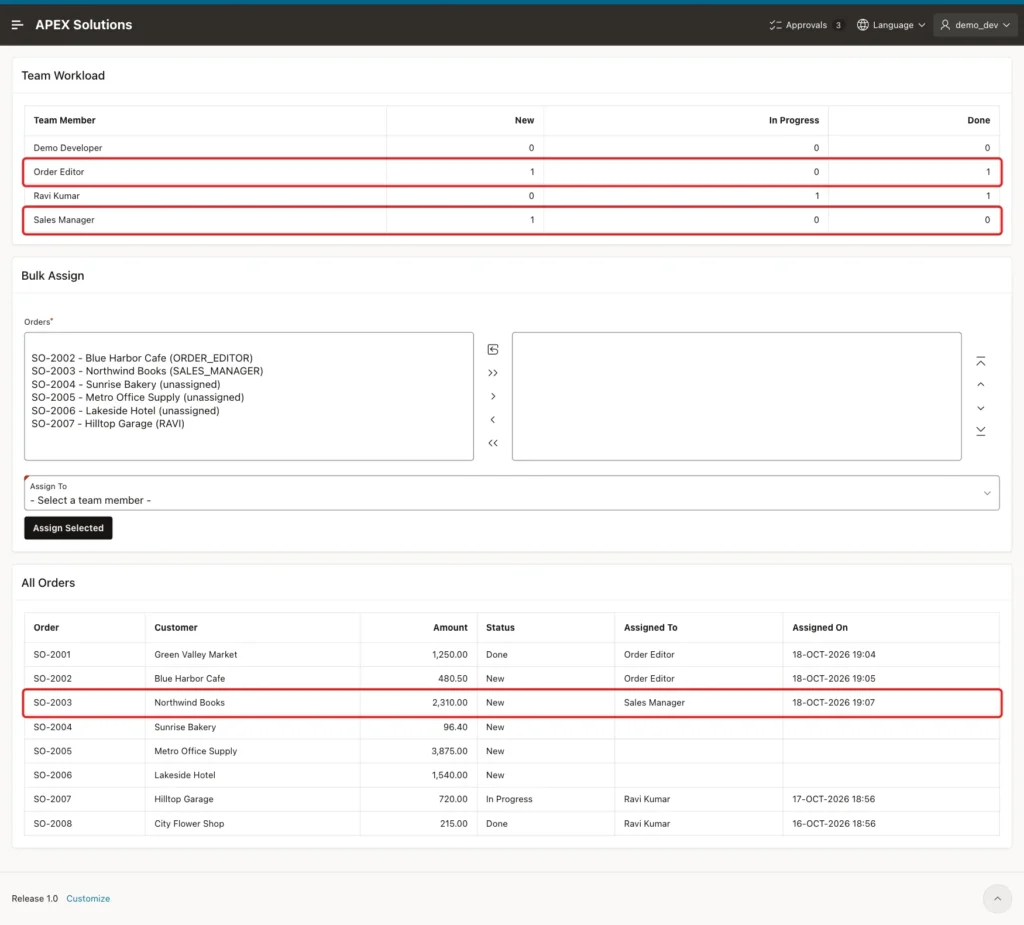Open the Approvals list
The width and height of the screenshot is (1024, 925).
tap(806, 25)
